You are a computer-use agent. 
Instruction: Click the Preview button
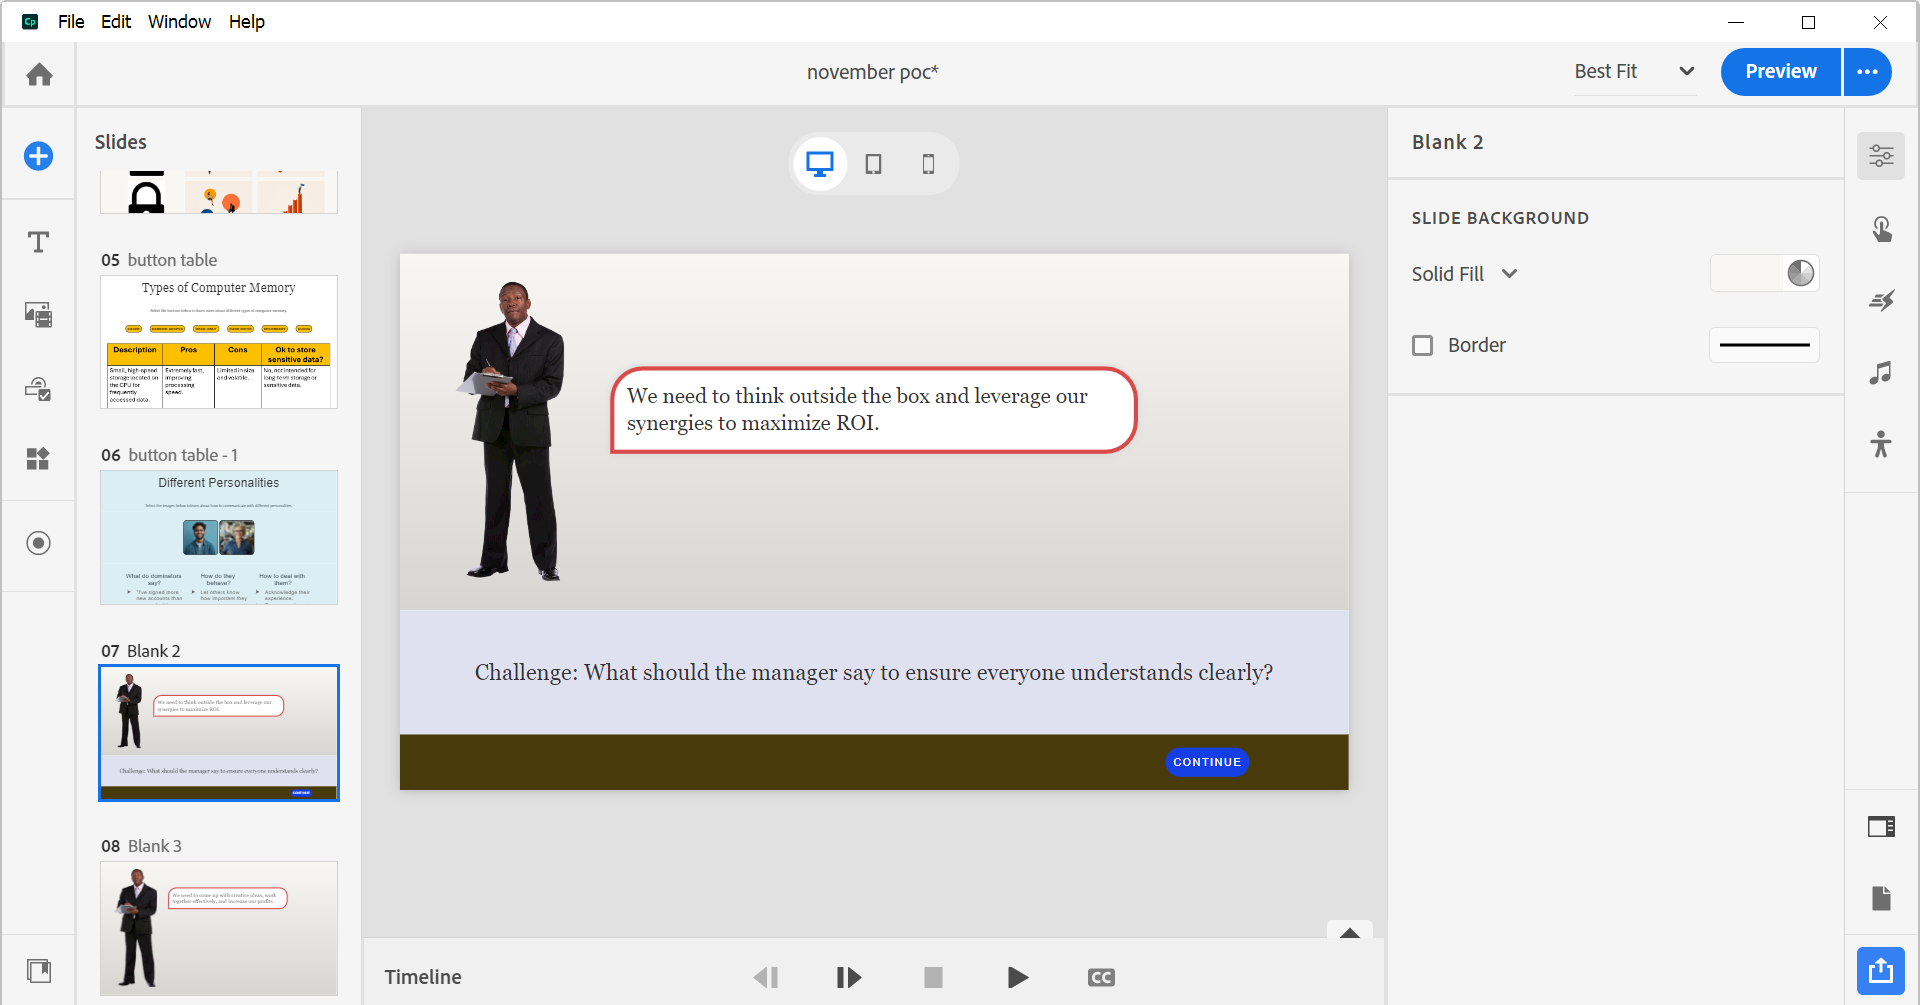pos(1780,72)
